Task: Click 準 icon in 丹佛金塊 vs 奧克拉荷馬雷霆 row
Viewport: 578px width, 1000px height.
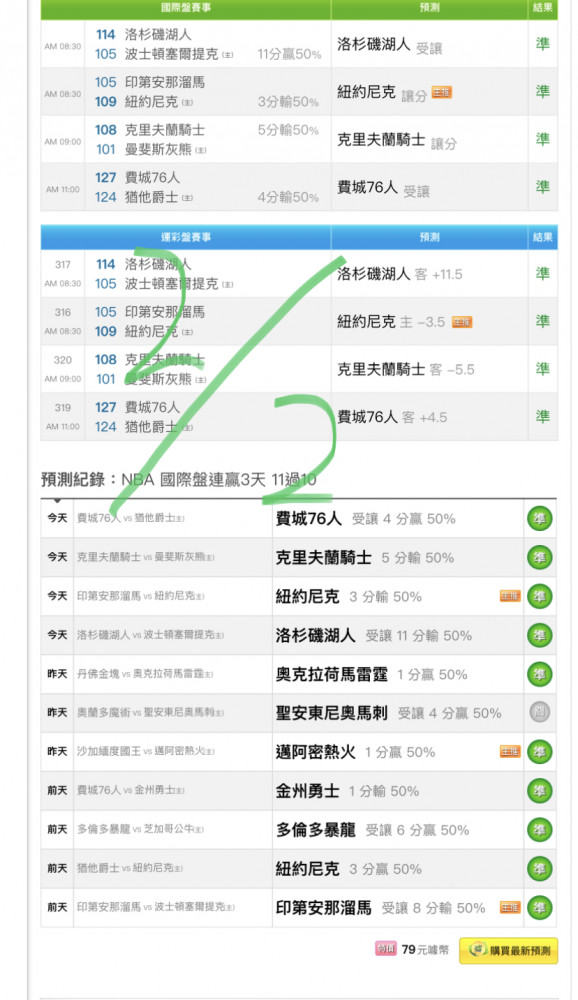Action: (x=539, y=674)
